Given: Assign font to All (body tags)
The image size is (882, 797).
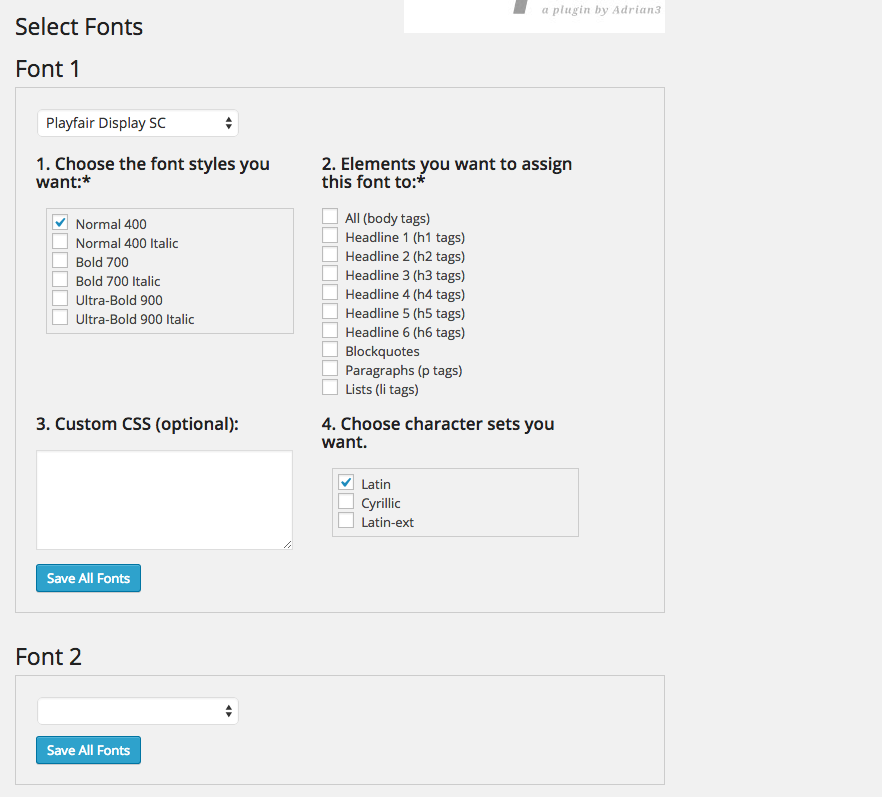Looking at the screenshot, I should (x=330, y=216).
